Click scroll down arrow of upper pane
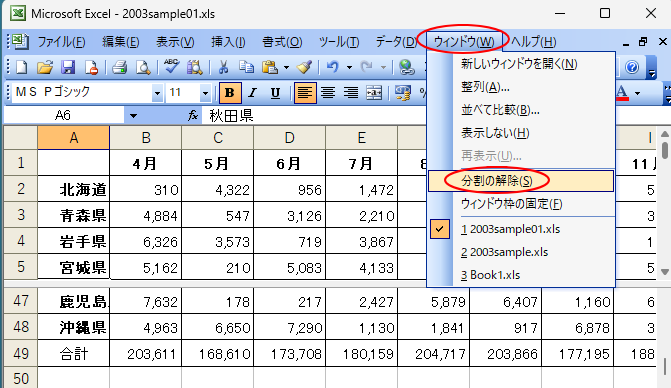Screen dimensions: 671x388 [x=664, y=272]
